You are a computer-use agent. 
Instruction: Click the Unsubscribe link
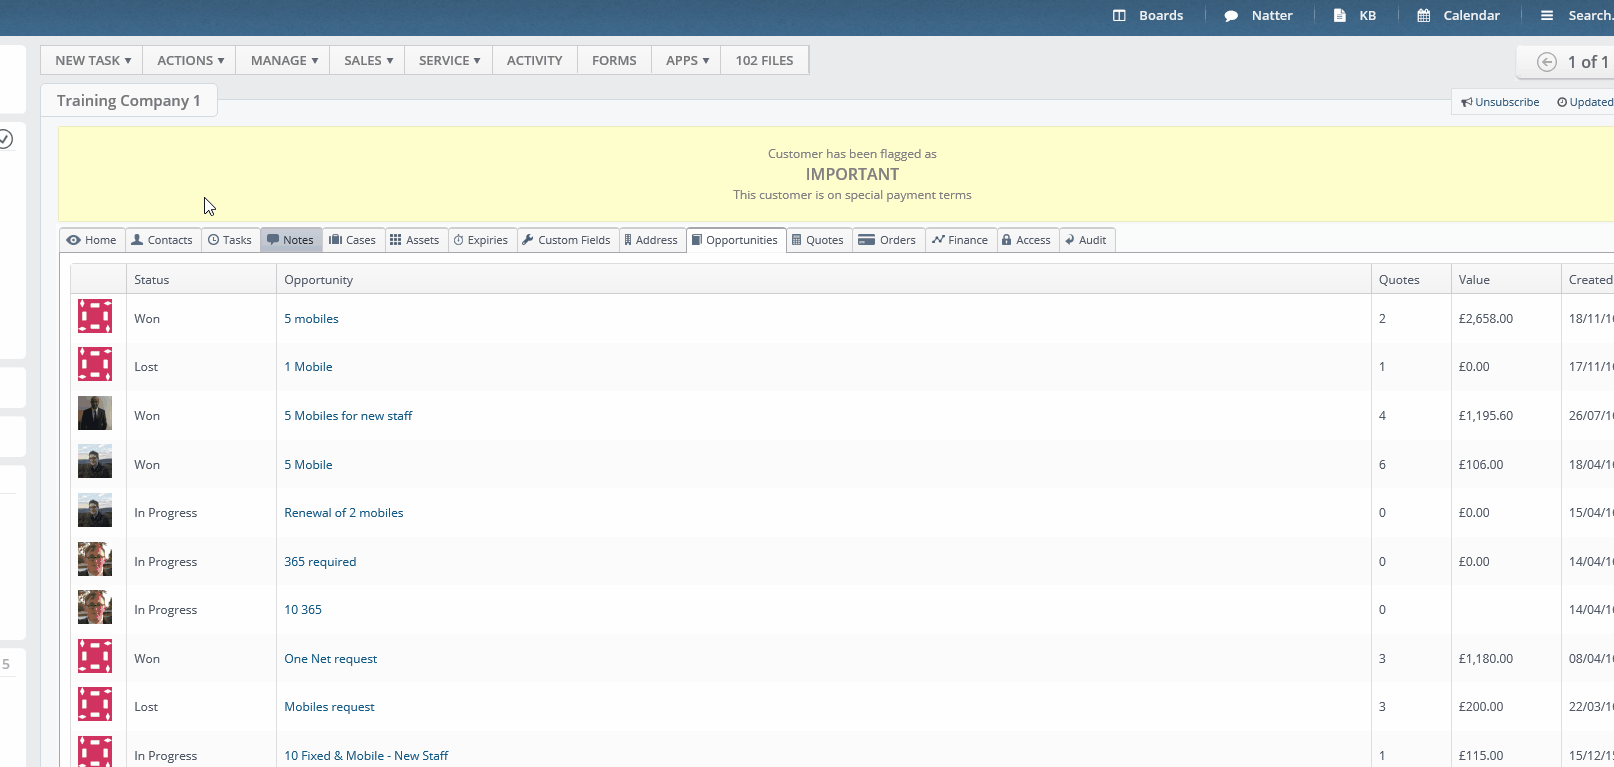(1500, 102)
